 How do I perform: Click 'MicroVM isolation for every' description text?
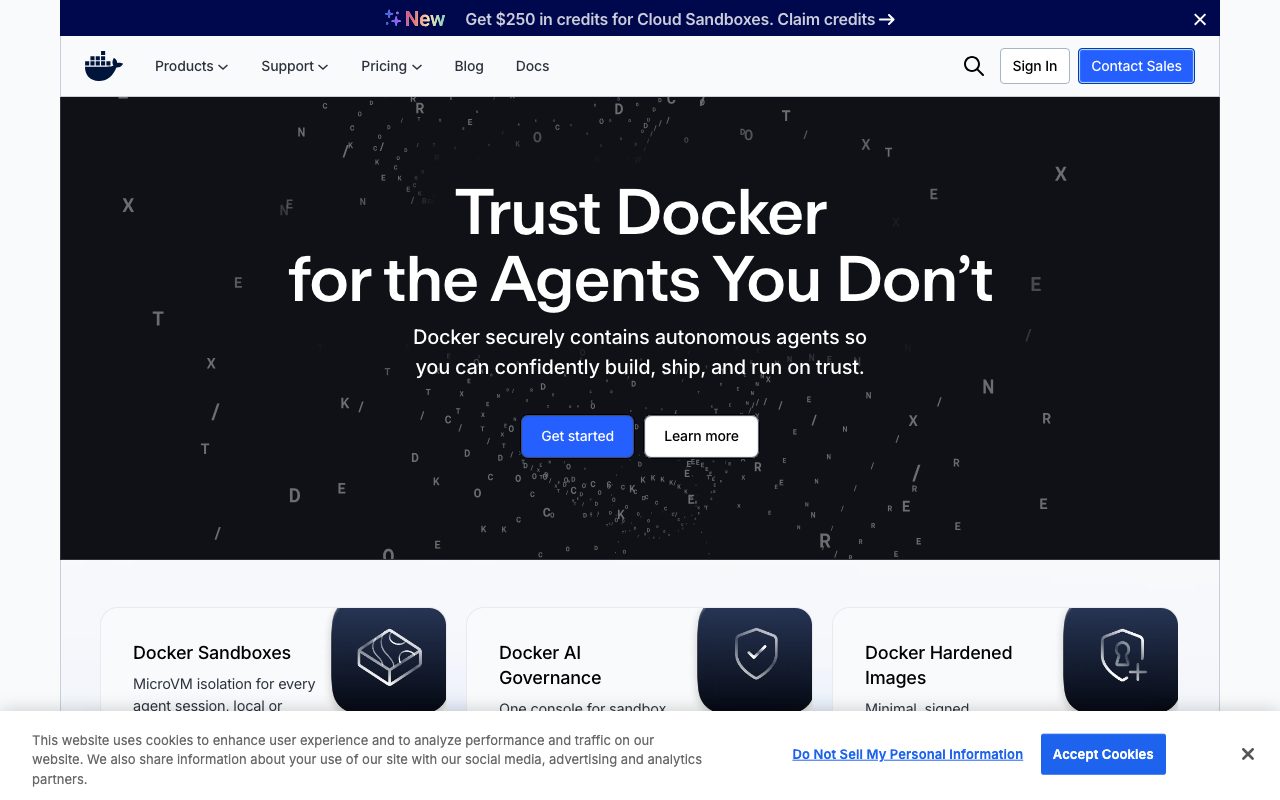224,684
